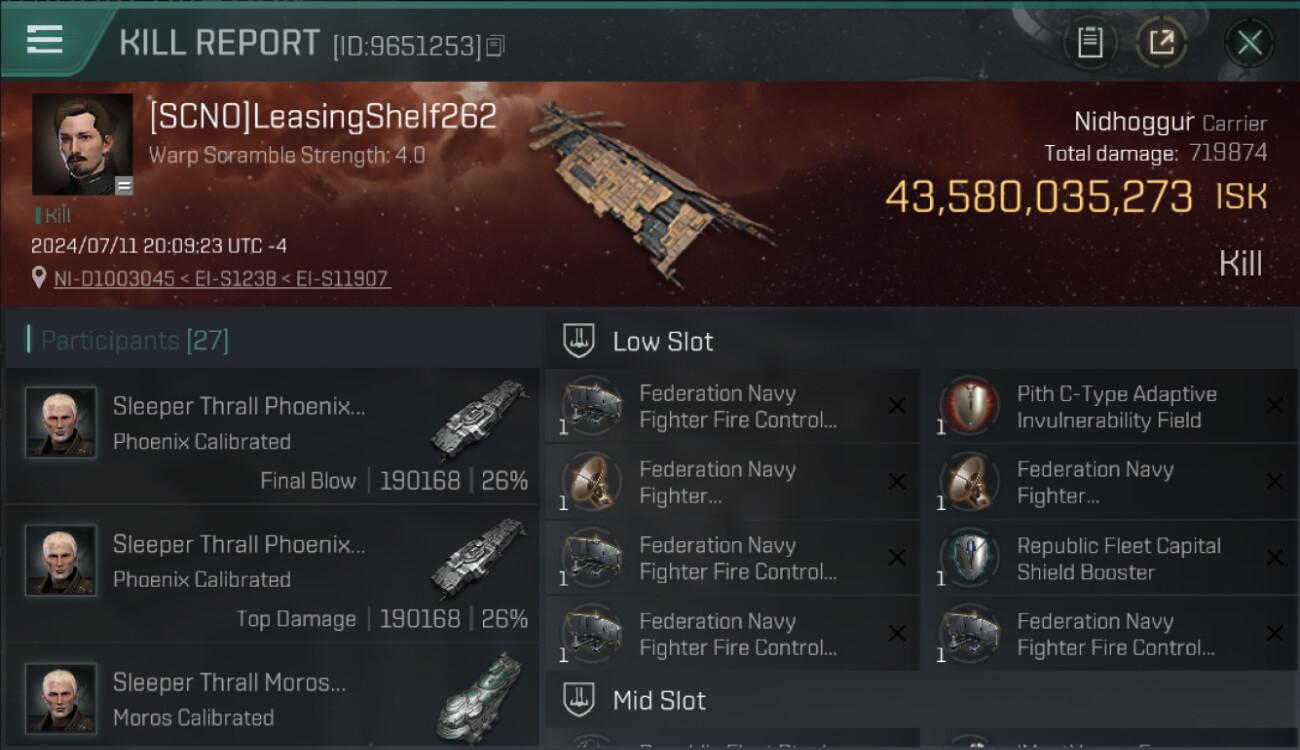The image size is (1300, 750).
Task: View LeasingShelf262's pilot portrait
Action: [82, 144]
